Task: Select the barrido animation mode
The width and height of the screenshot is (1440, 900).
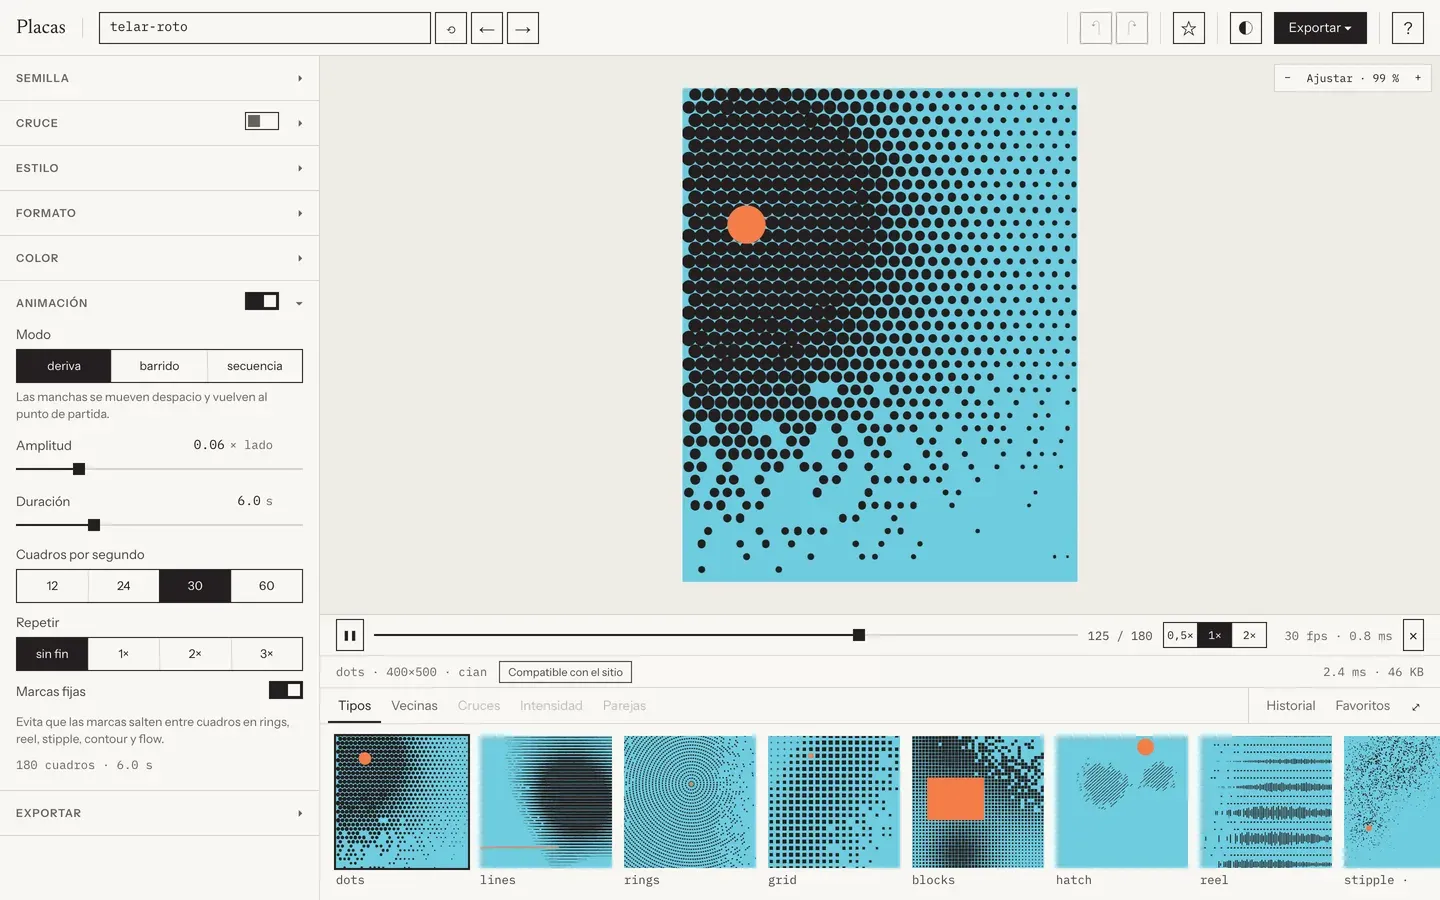Action: click(x=159, y=366)
